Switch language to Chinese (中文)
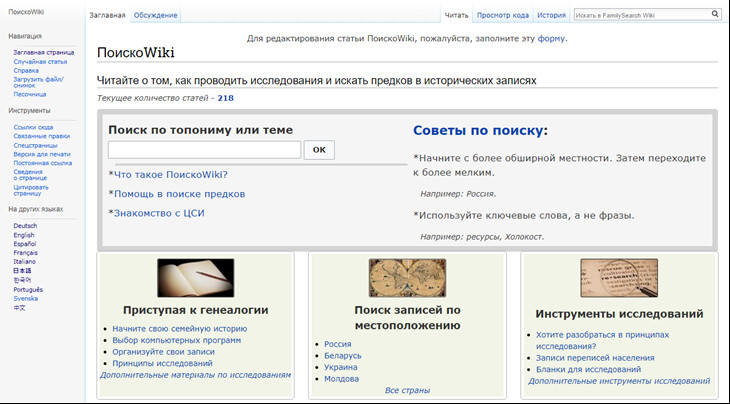730x404 pixels. [x=20, y=308]
